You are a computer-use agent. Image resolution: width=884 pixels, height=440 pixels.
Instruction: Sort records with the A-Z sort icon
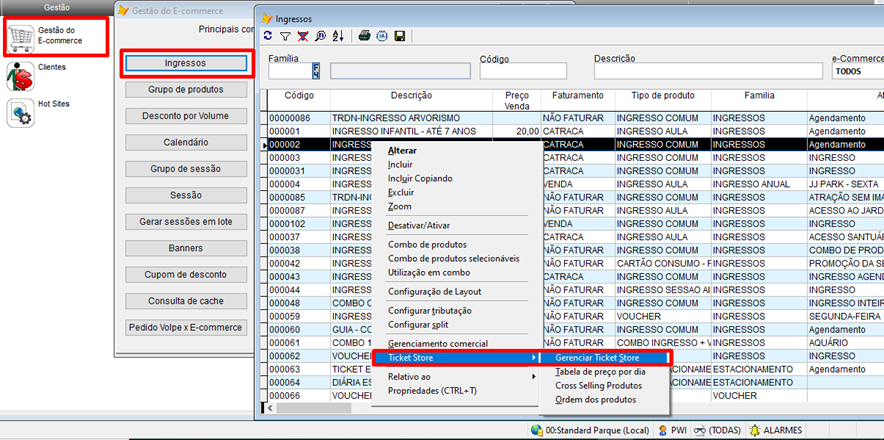(x=337, y=36)
